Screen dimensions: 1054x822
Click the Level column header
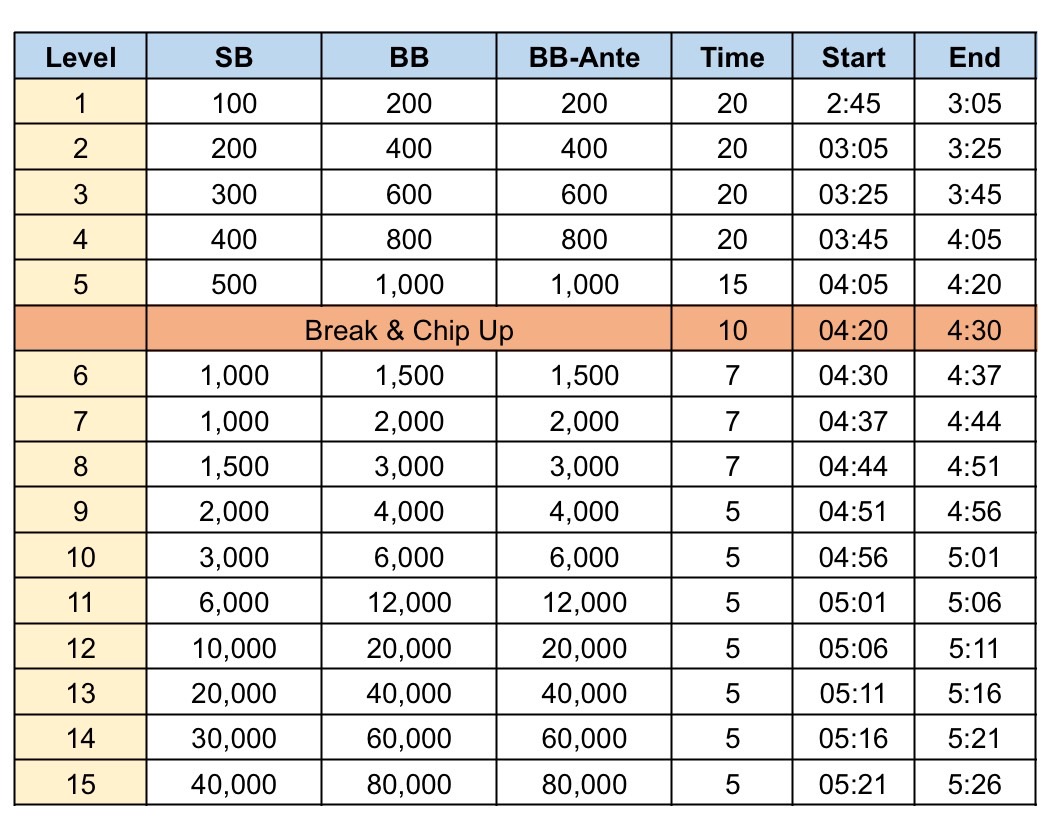(81, 57)
